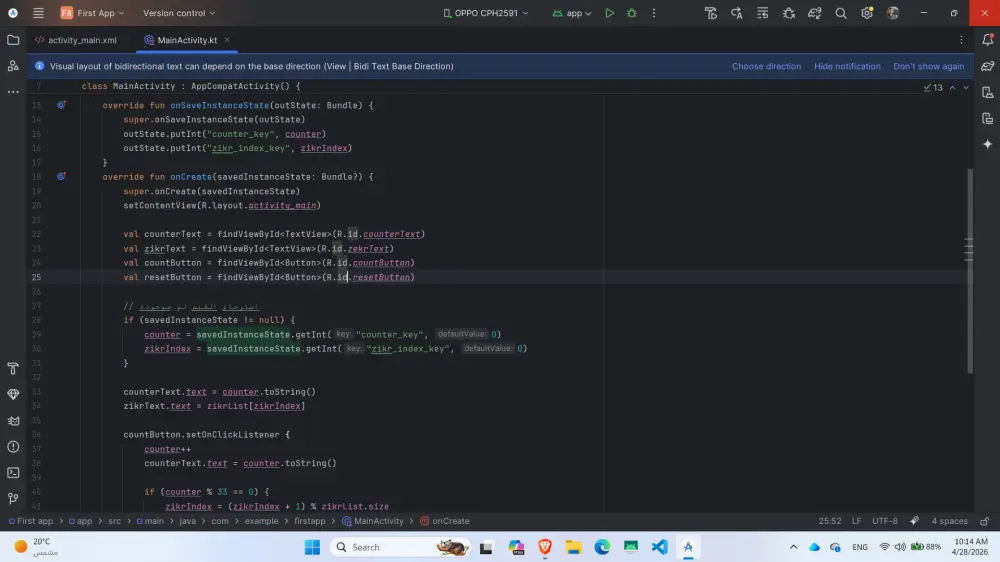
Task: Start debugging with the bug icon
Action: 632,13
